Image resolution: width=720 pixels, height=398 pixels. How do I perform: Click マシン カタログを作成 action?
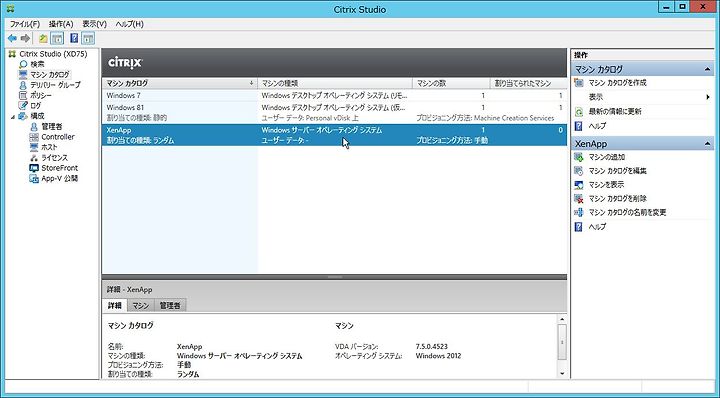[x=617, y=83]
